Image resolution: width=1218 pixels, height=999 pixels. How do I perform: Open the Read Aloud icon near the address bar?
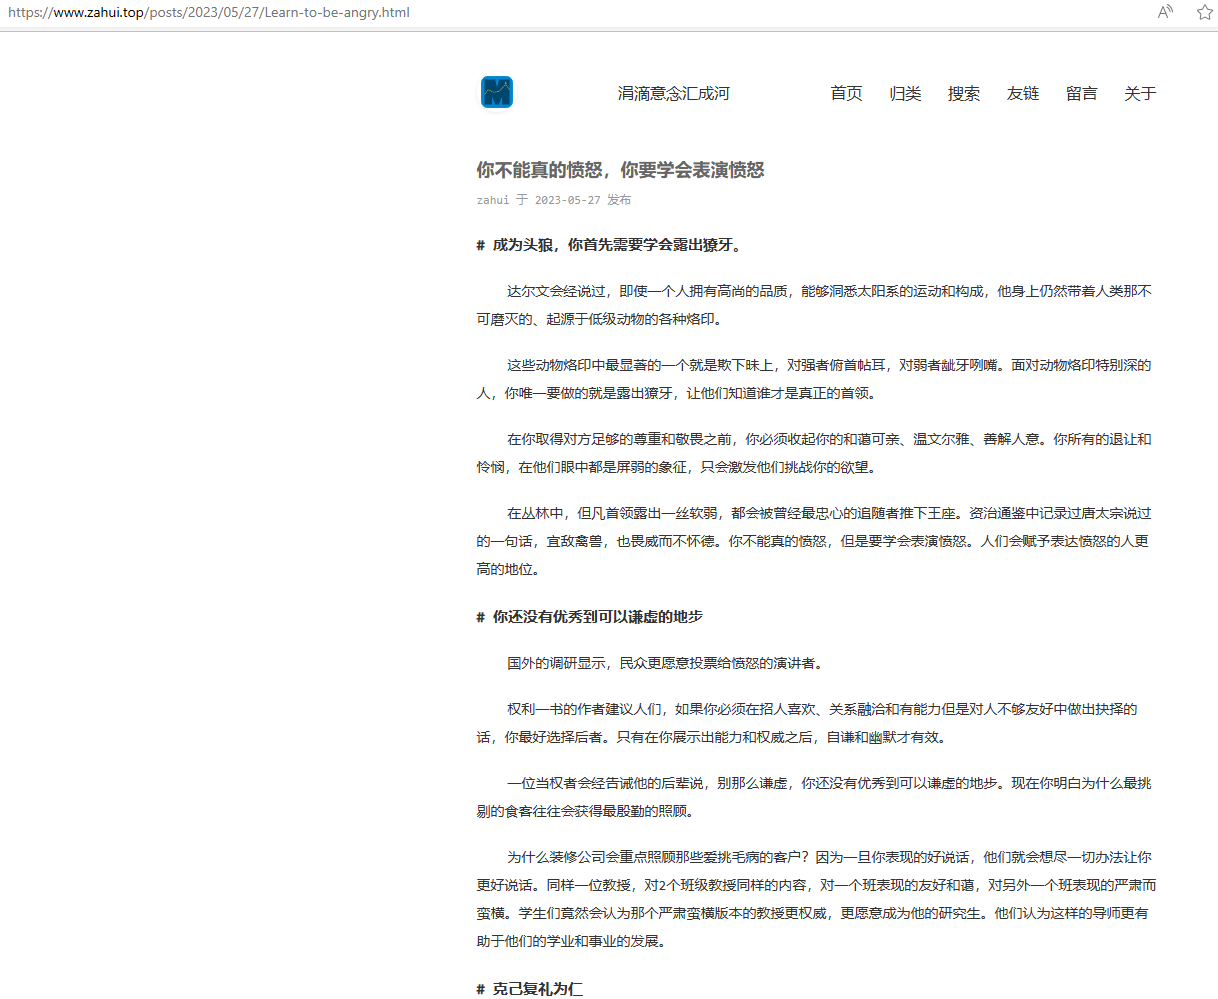click(x=1164, y=12)
